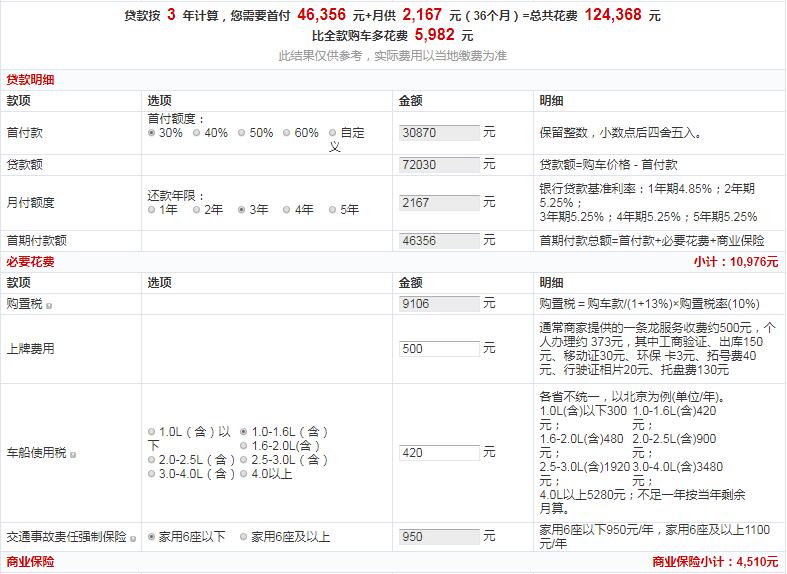The height and width of the screenshot is (574, 787).
Task: Select 4.0以上 engine displacement
Action: tap(244, 474)
